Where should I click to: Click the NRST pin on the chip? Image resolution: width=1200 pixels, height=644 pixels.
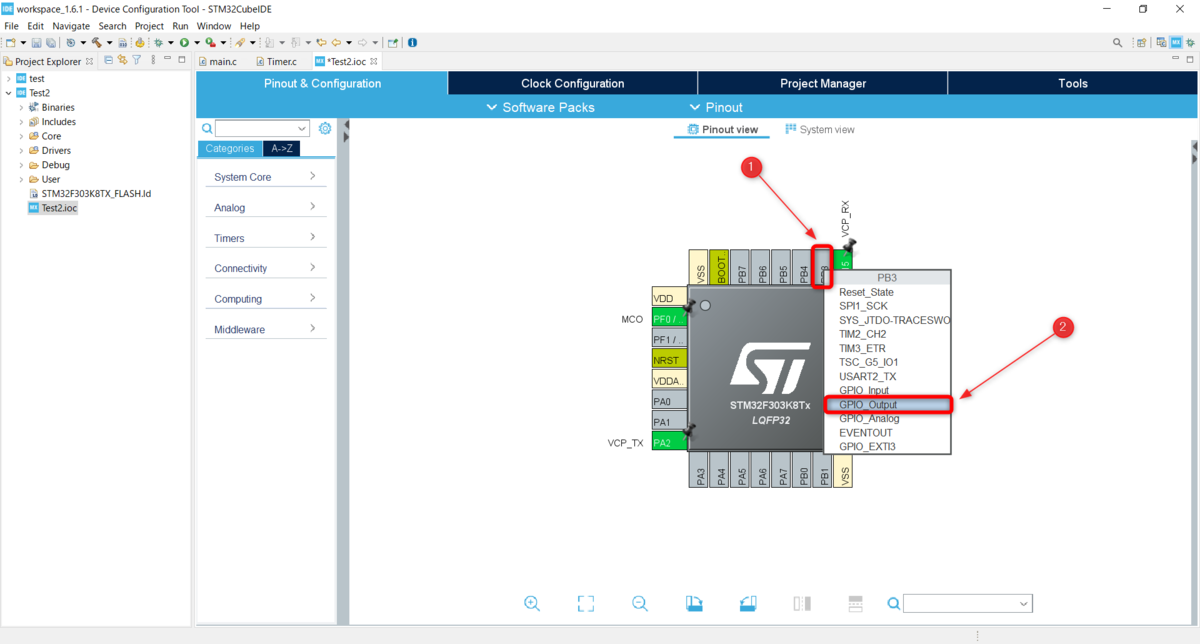[x=669, y=359]
